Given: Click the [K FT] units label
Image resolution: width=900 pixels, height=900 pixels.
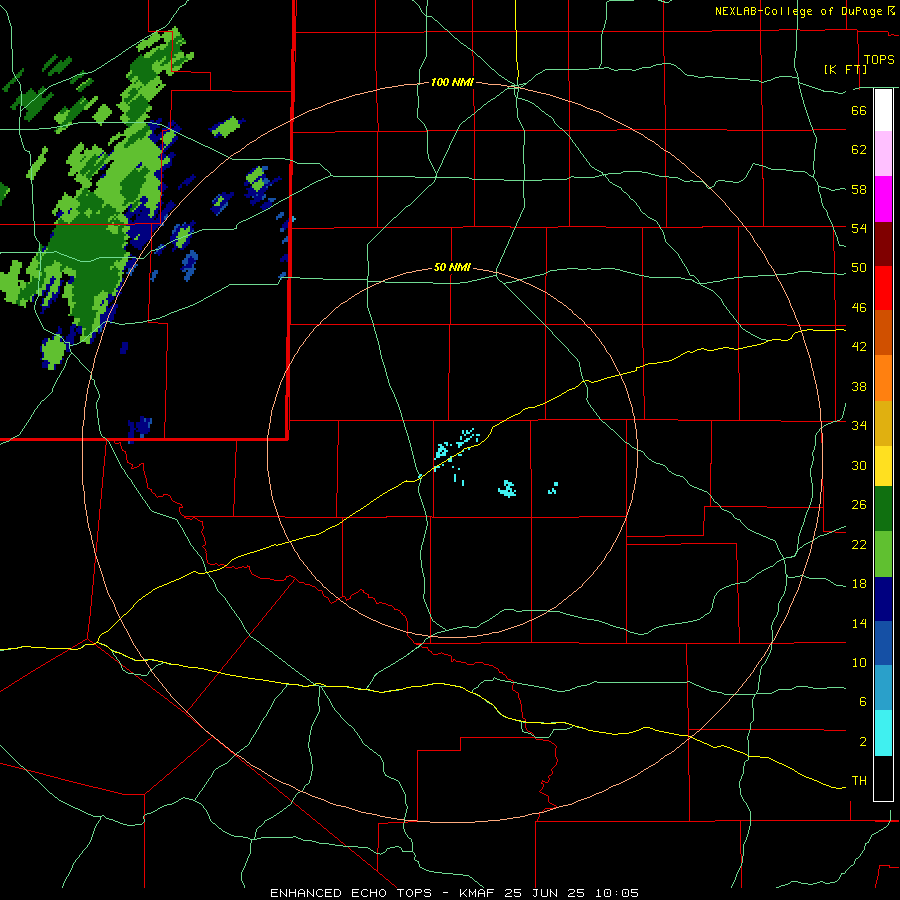Looking at the screenshot, I should point(845,69).
